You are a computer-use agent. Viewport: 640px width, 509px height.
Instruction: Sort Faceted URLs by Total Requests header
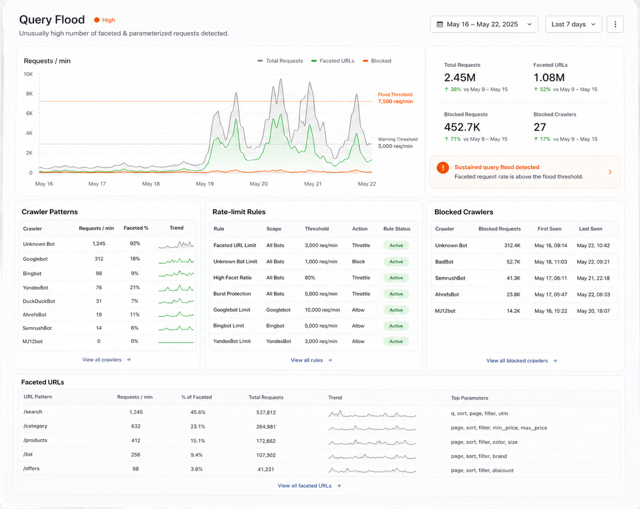pyautogui.click(x=266, y=397)
